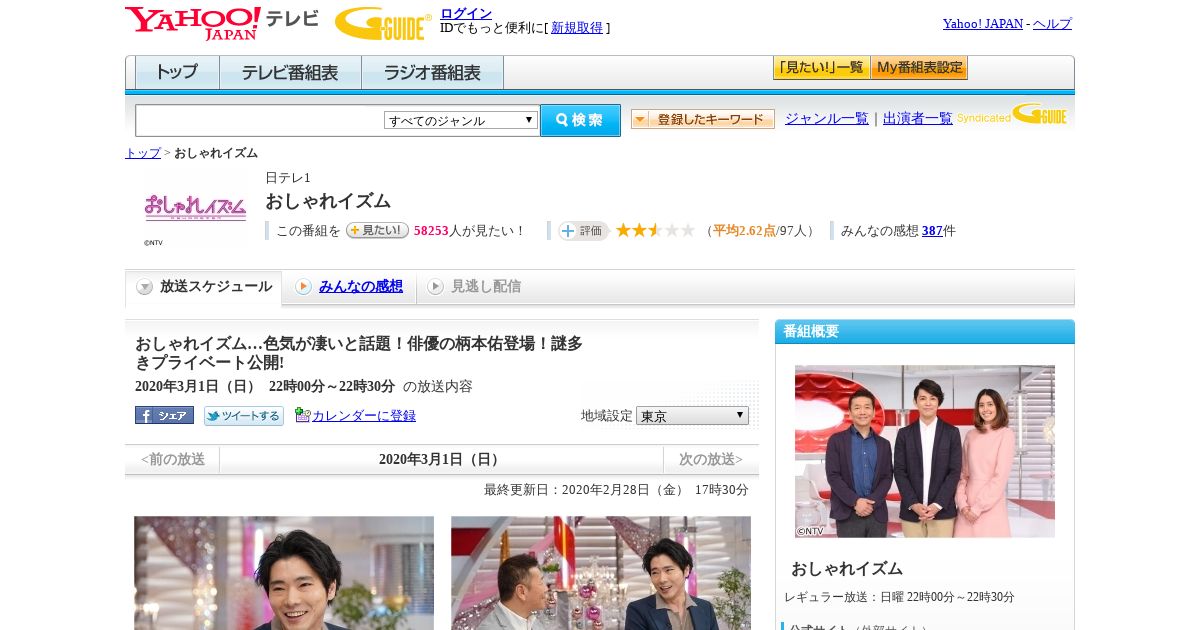Viewport: 1200px width, 630px height.
Task: Click the right program photo of two men
Action: pyautogui.click(x=601, y=573)
